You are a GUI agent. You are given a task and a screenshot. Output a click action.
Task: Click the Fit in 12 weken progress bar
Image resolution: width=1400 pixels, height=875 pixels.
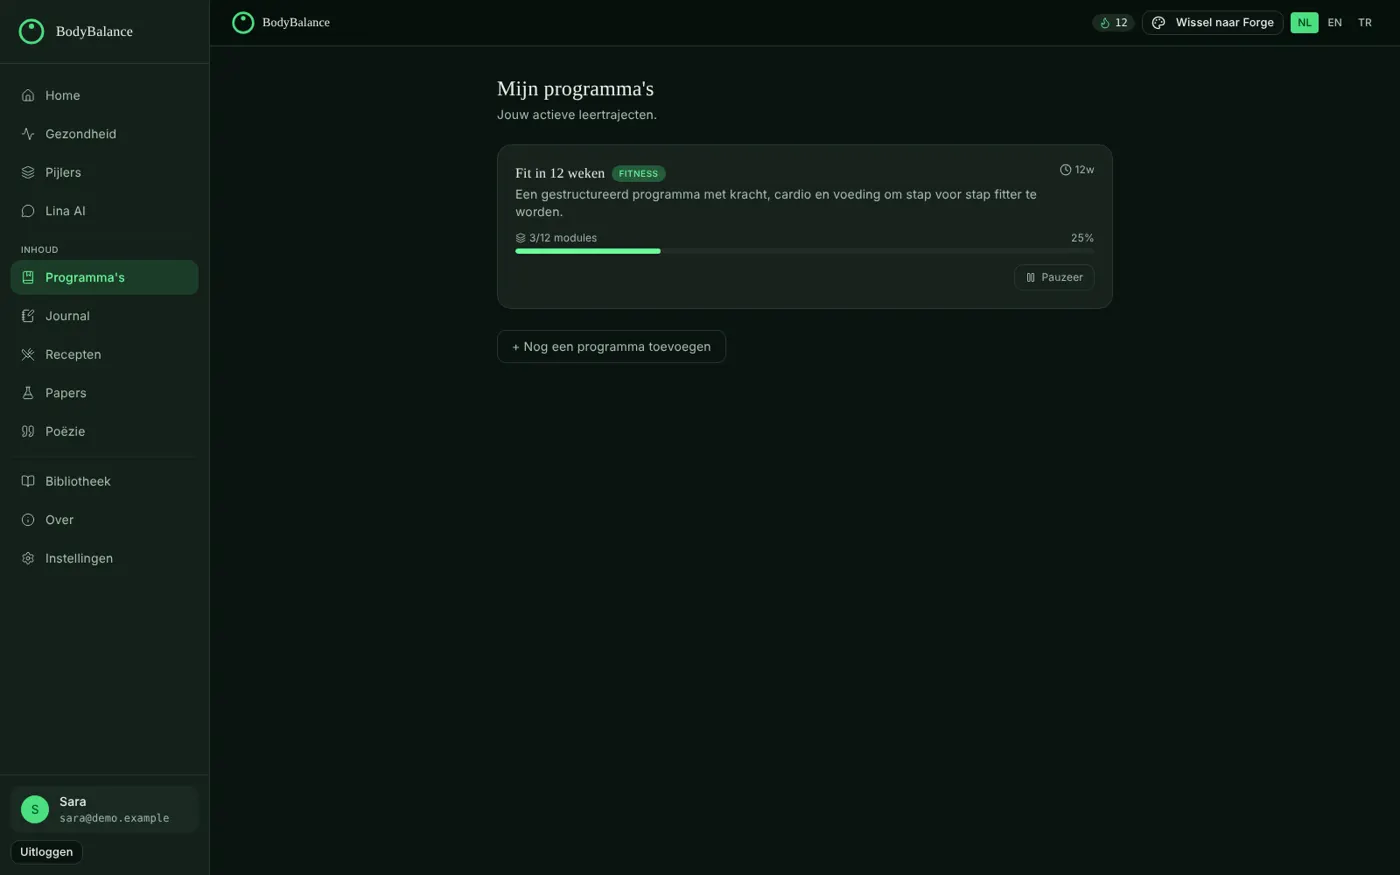(804, 251)
